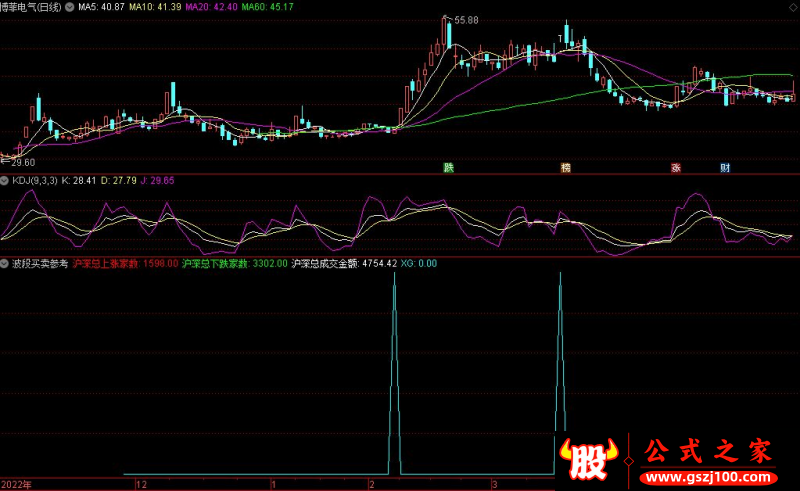Click the 29.60 low price label
Image resolution: width=800 pixels, height=491 pixels.
22,162
